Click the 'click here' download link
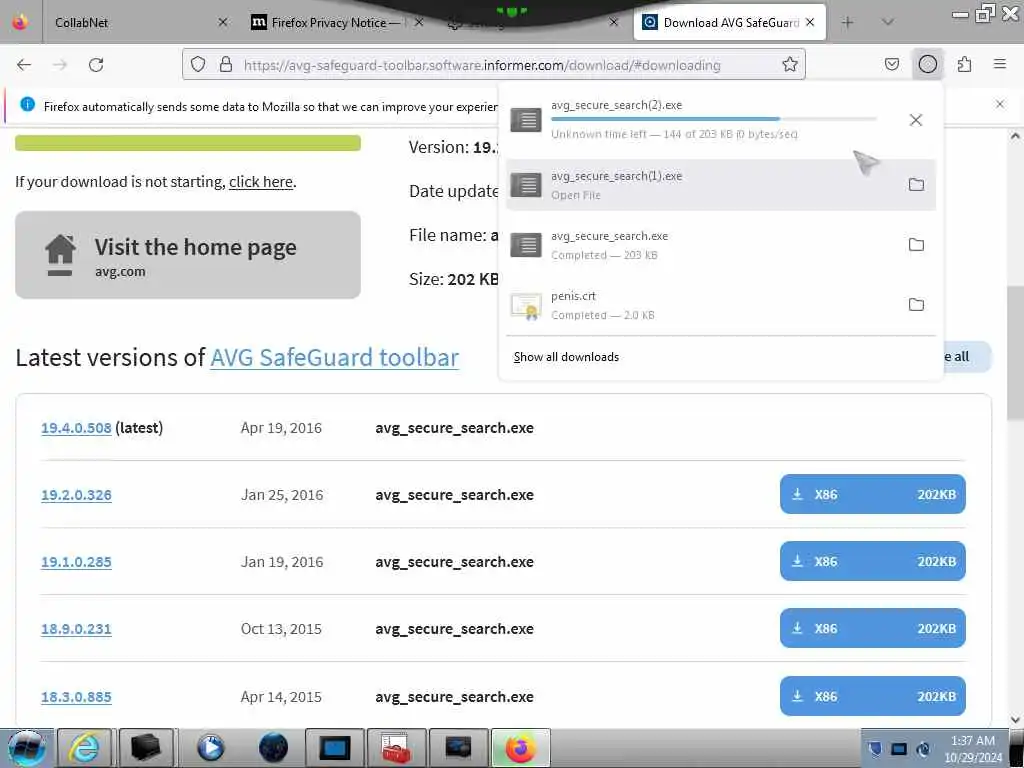The width and height of the screenshot is (1024, 768). 261,182
